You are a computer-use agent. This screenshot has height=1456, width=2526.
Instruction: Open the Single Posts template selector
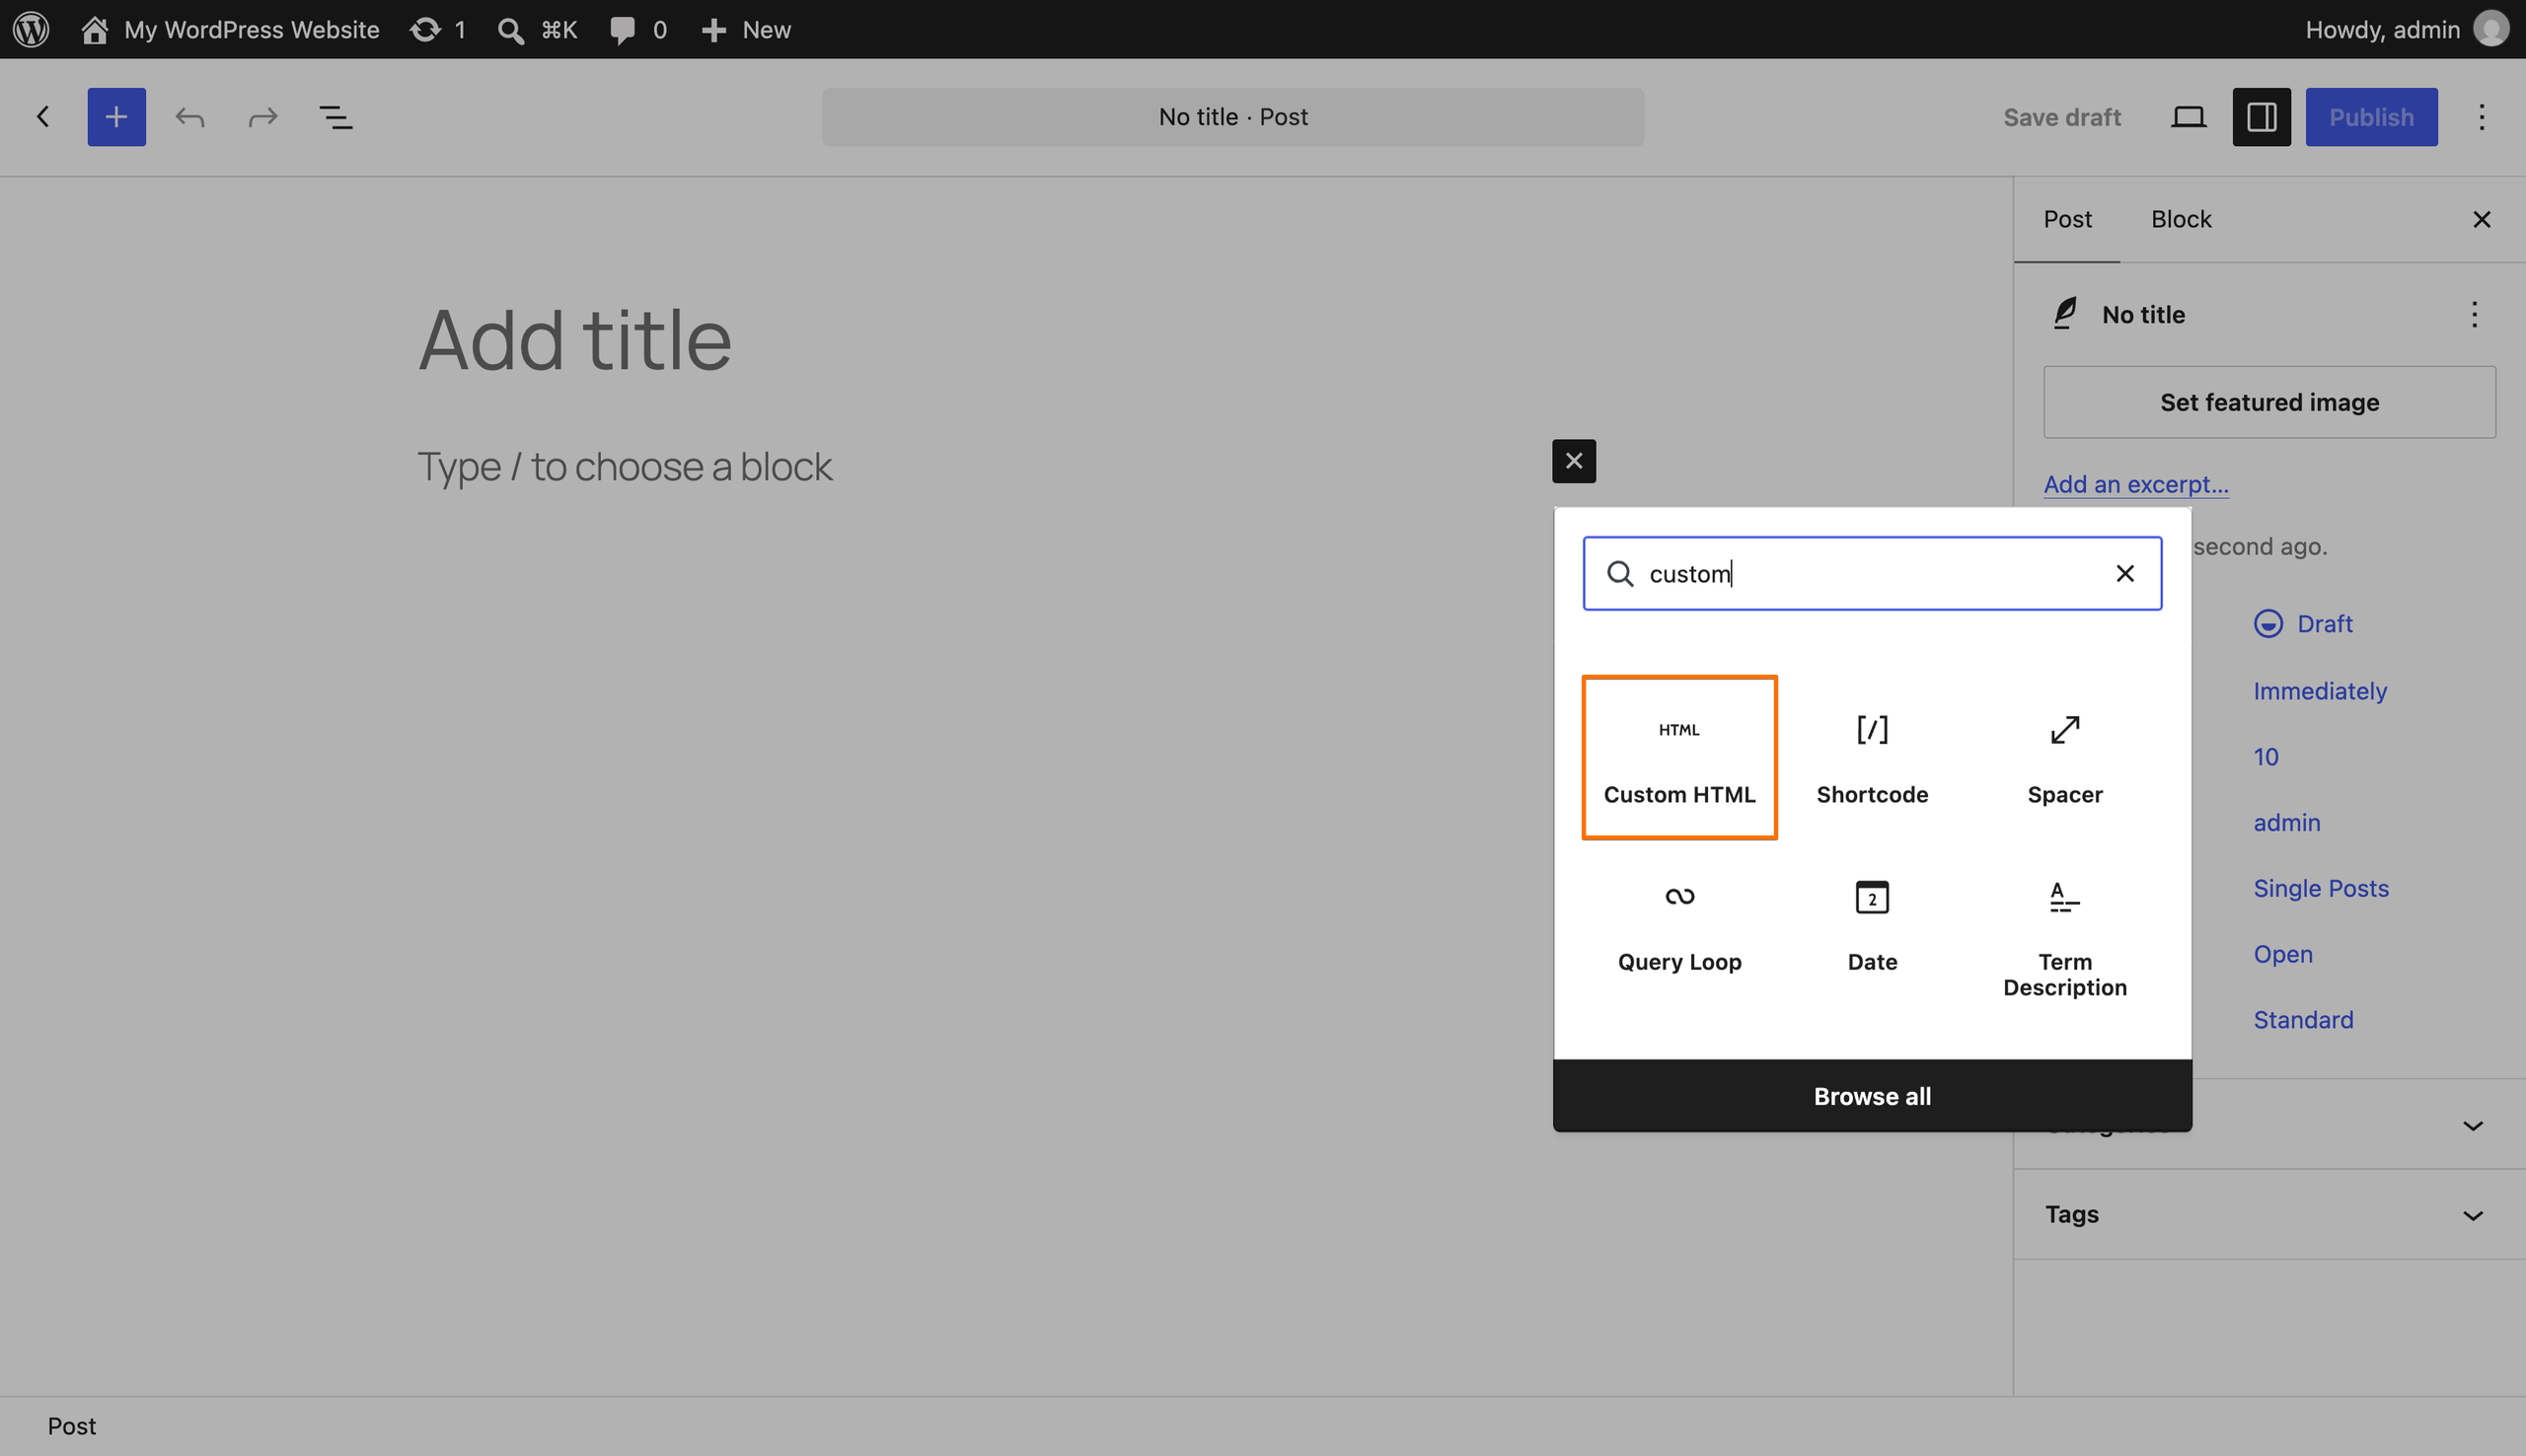pyautogui.click(x=2320, y=888)
